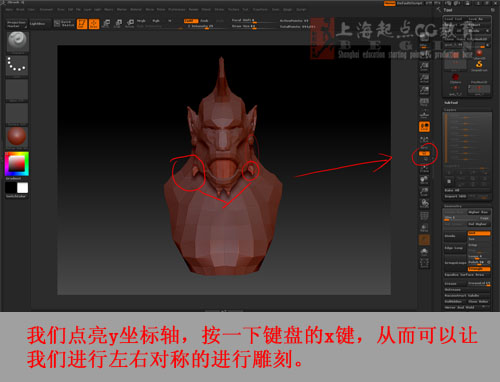This screenshot has width=500, height=382.
Task: Activate Quick Sketch mode
Action: pos(65,24)
